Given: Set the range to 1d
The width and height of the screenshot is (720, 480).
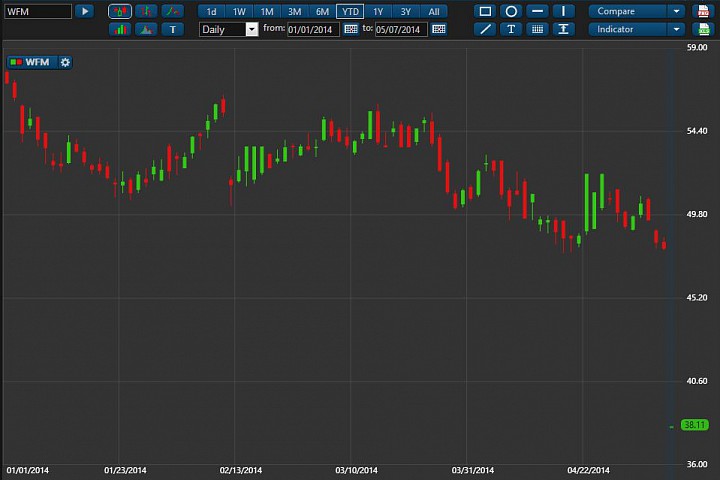Looking at the screenshot, I should click(x=211, y=11).
